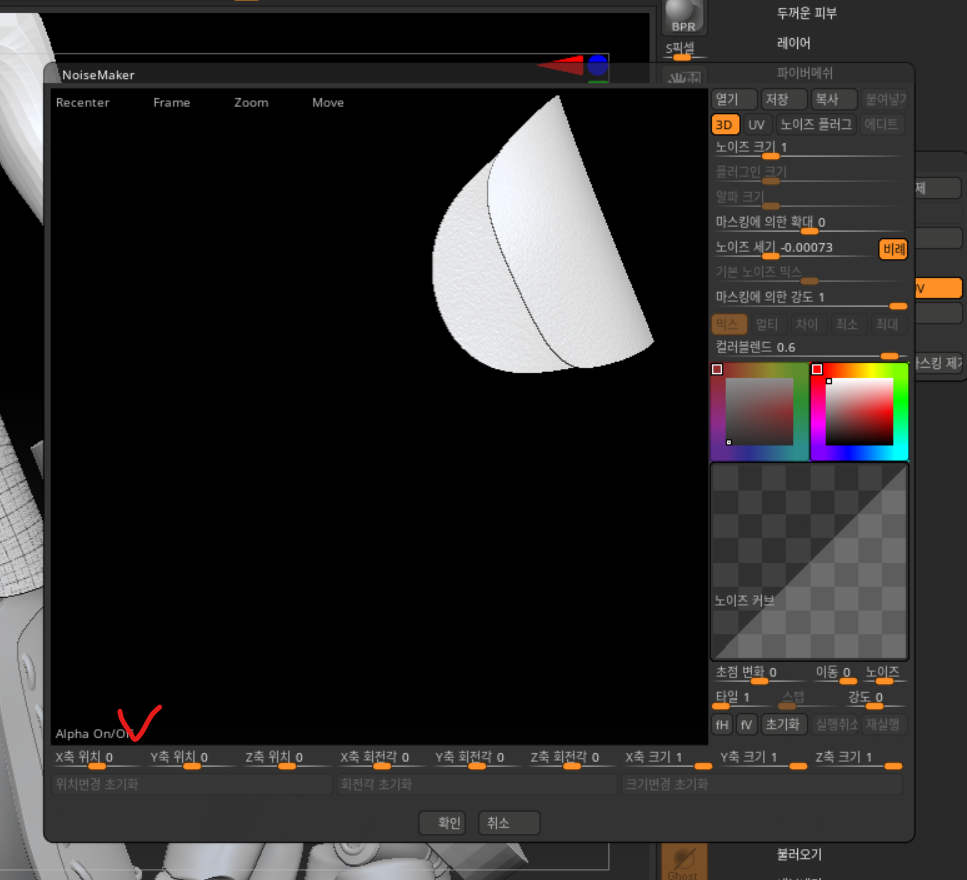Adjust the 노이즈 크기 slider

tap(809, 149)
